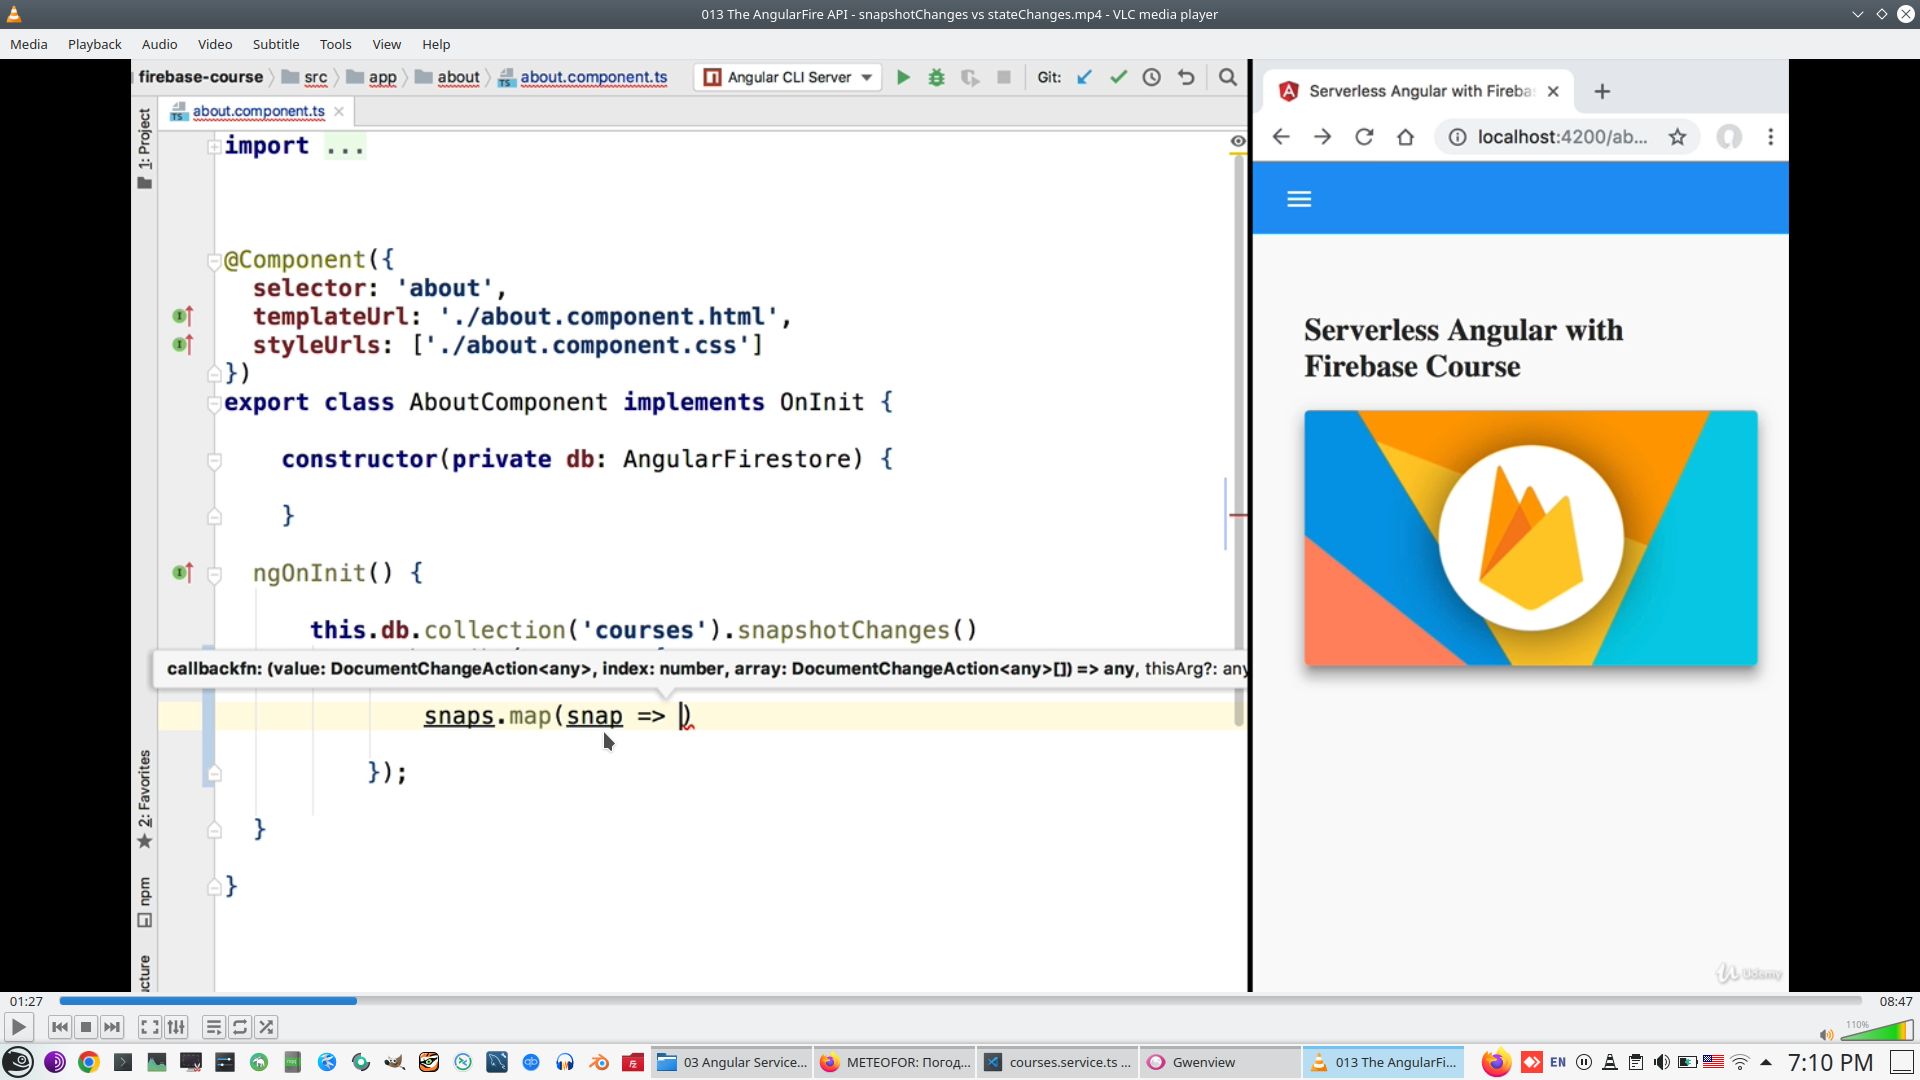Open extended settings equalizer icon
Image resolution: width=1920 pixels, height=1080 pixels.
[x=176, y=1027]
